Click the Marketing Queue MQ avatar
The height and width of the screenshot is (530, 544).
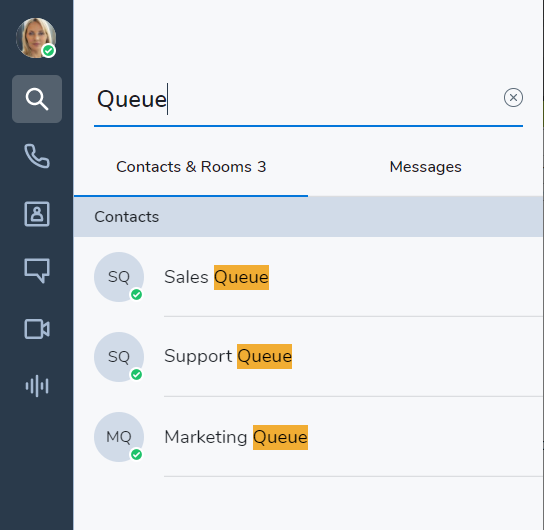[x=119, y=437]
